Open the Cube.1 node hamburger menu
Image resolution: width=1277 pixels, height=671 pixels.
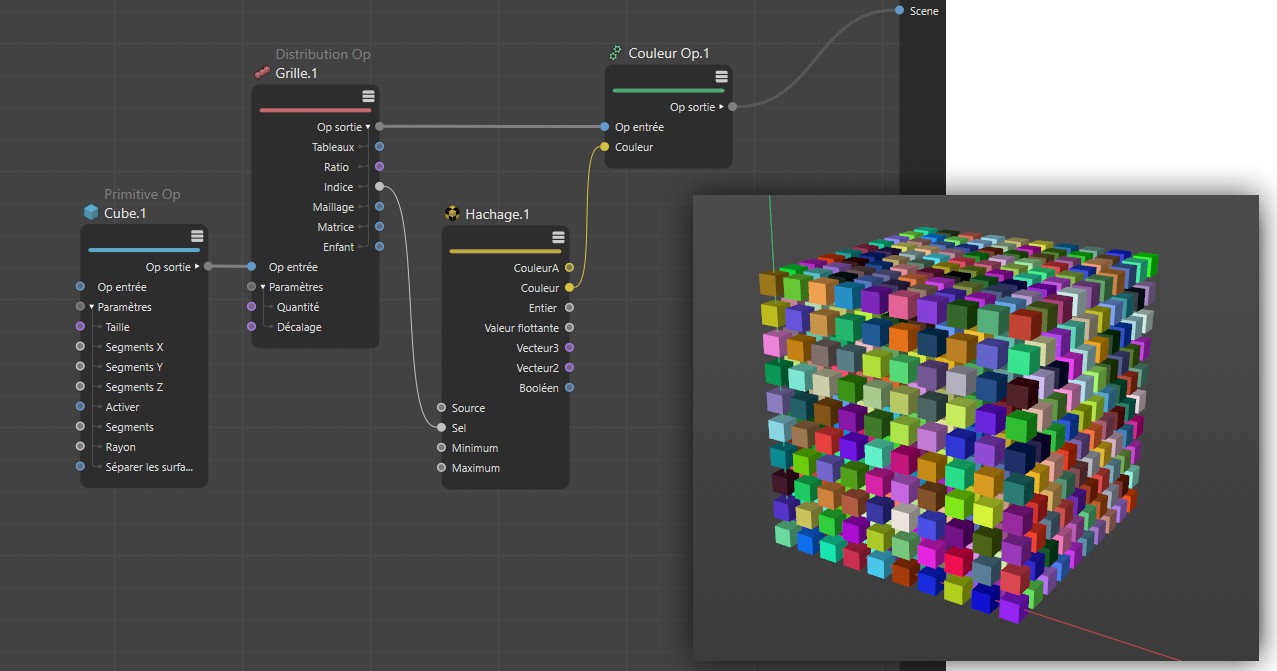pyautogui.click(x=197, y=236)
